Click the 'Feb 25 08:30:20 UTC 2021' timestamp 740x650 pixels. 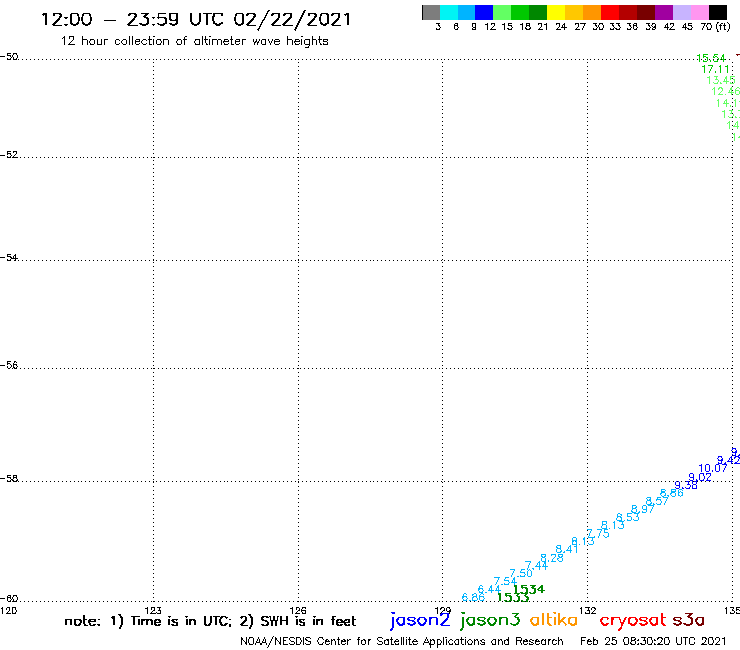tap(653, 641)
